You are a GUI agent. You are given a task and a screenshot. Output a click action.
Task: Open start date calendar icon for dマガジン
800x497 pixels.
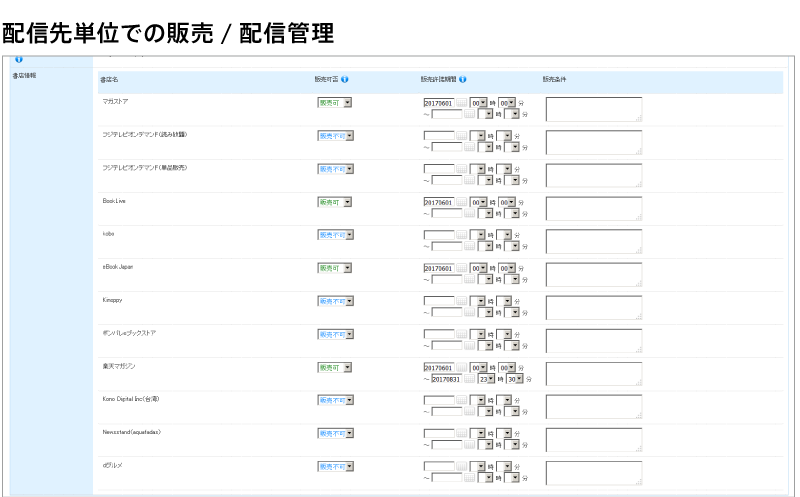click(x=461, y=466)
